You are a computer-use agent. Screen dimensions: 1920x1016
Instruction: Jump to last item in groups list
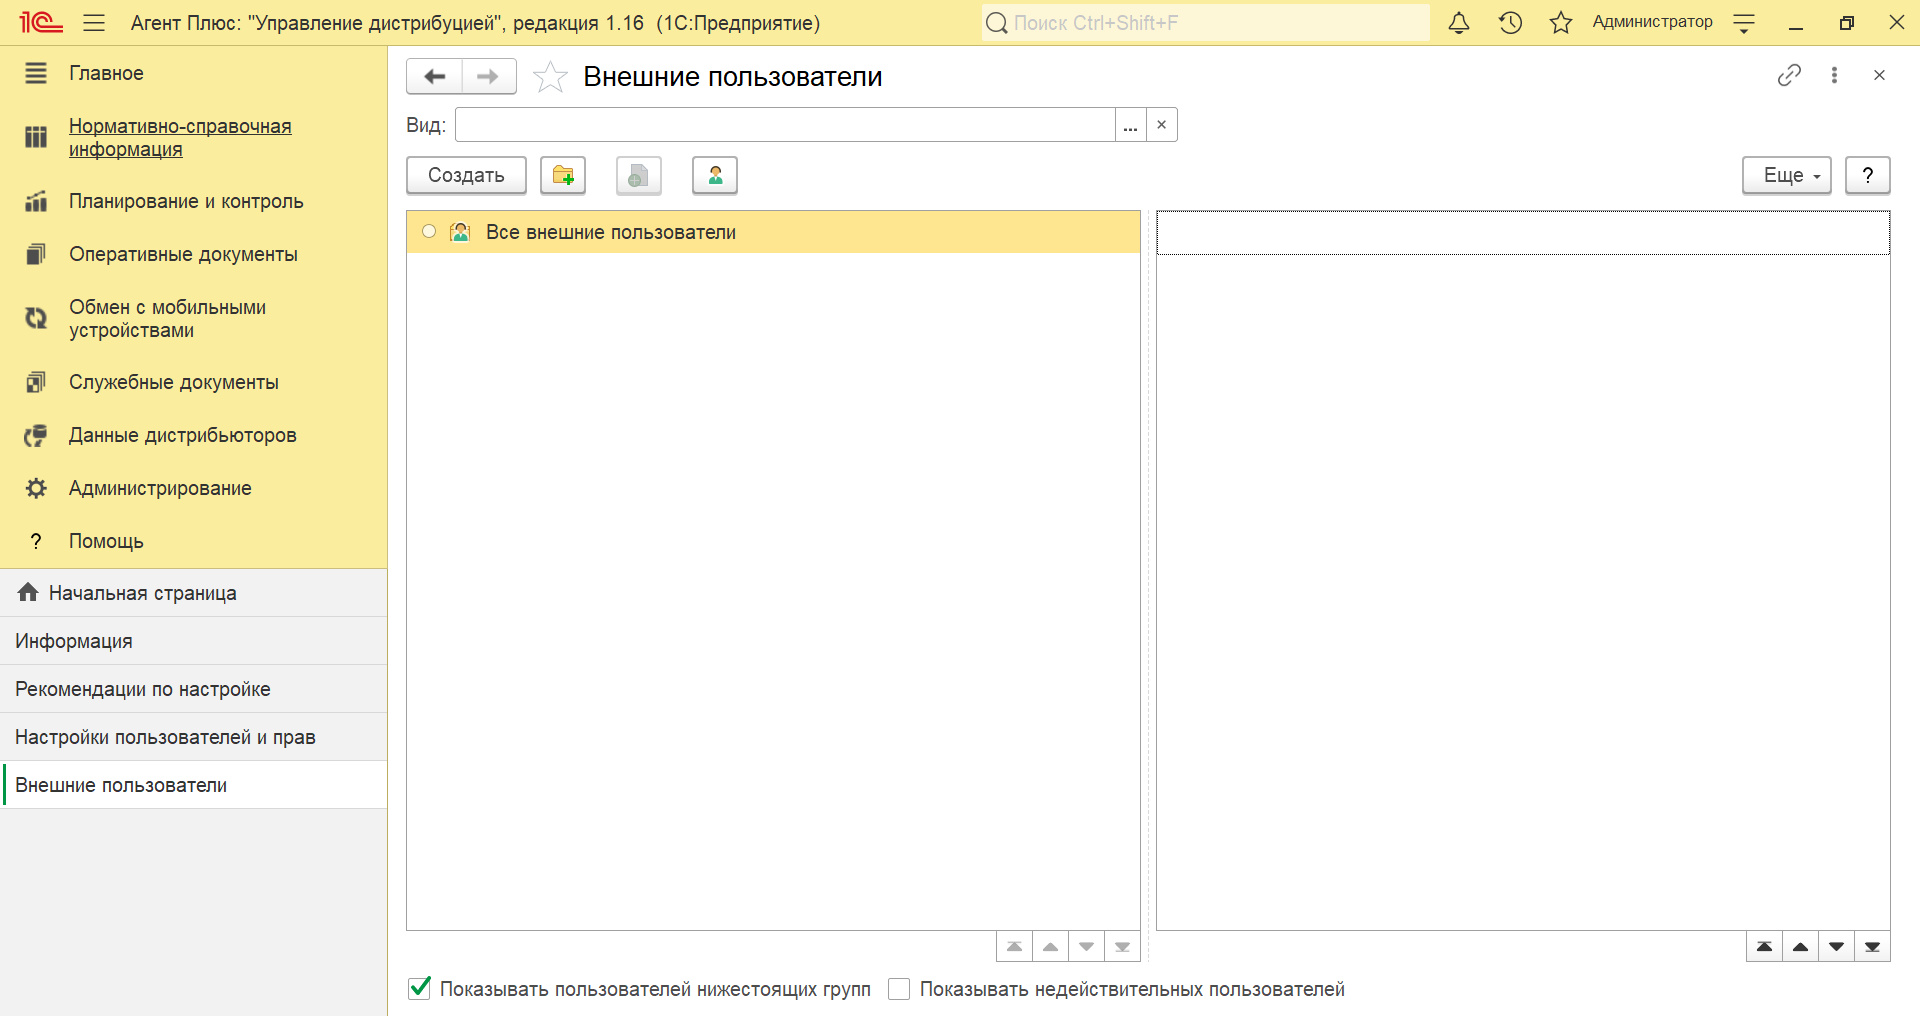(1122, 946)
